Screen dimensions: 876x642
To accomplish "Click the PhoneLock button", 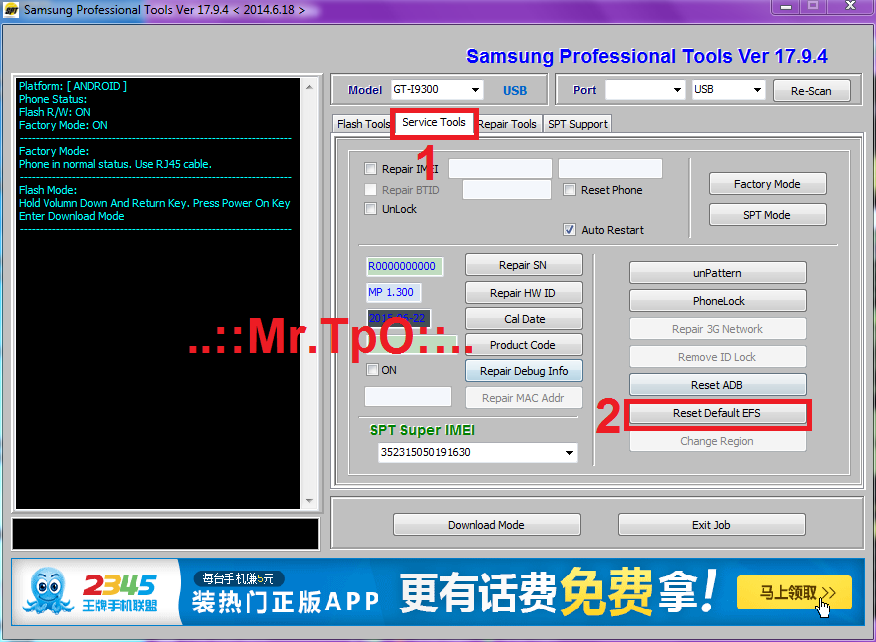I will [x=717, y=301].
